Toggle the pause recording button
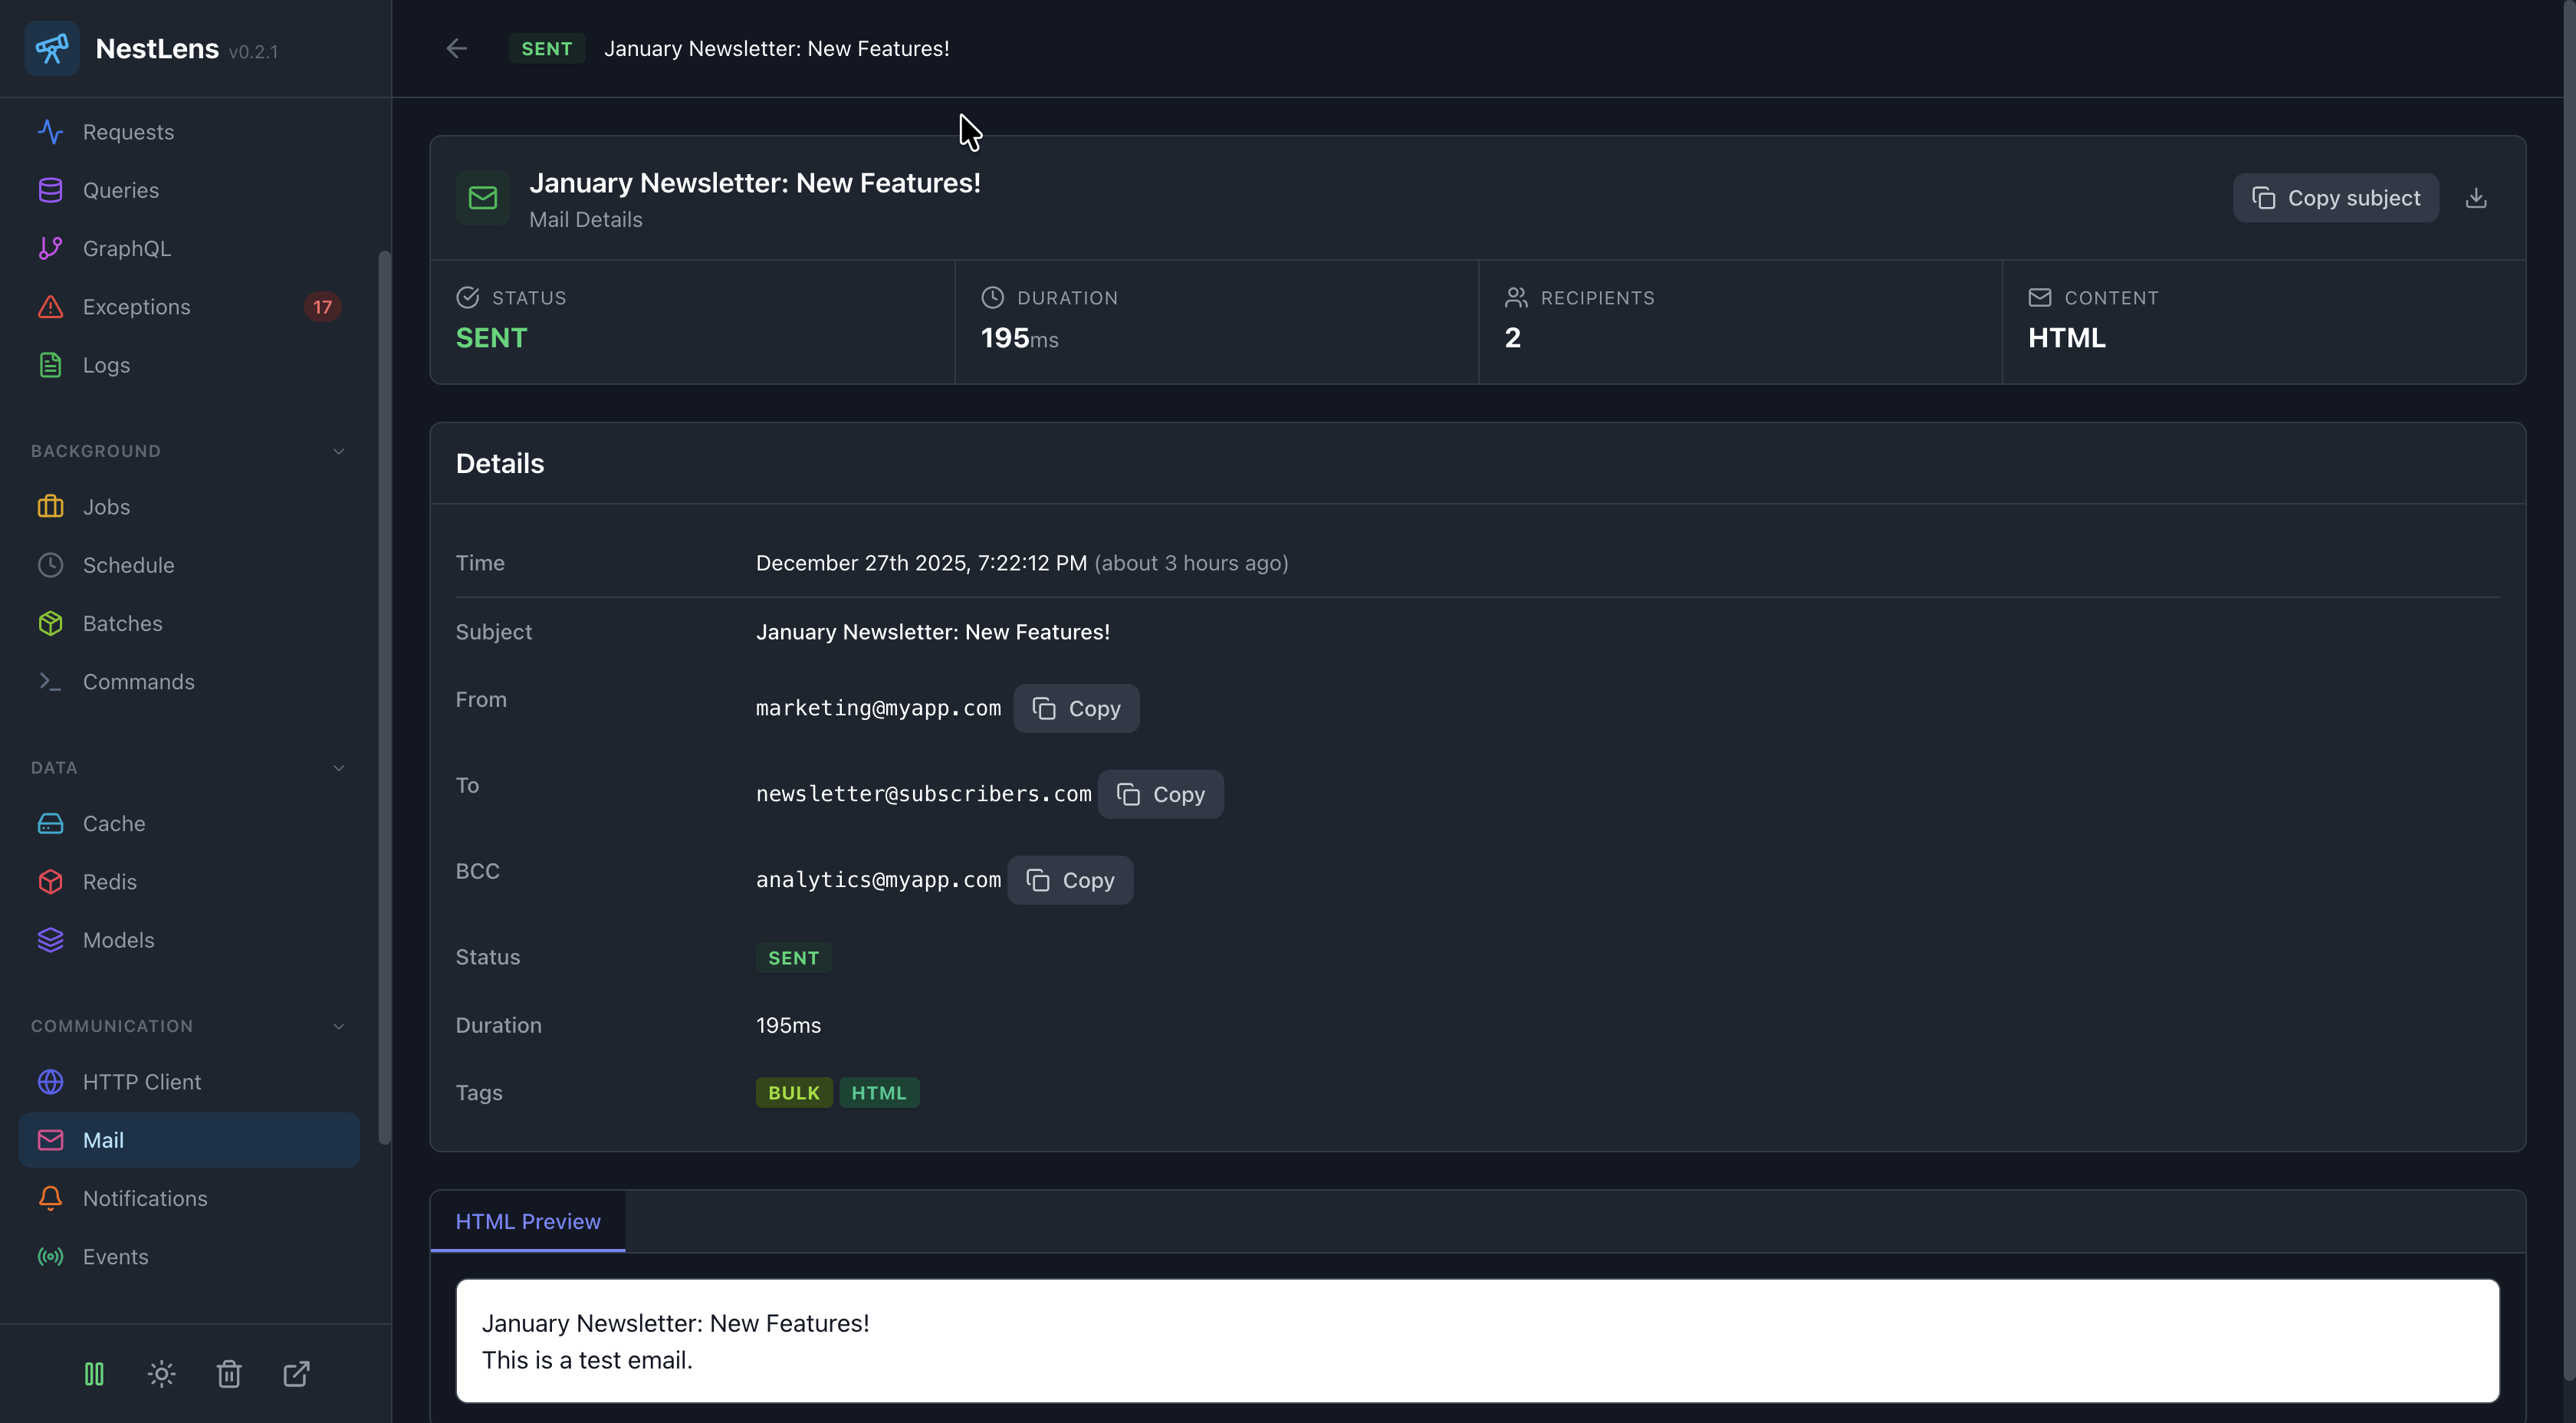The width and height of the screenshot is (2576, 1423). coord(94,1374)
